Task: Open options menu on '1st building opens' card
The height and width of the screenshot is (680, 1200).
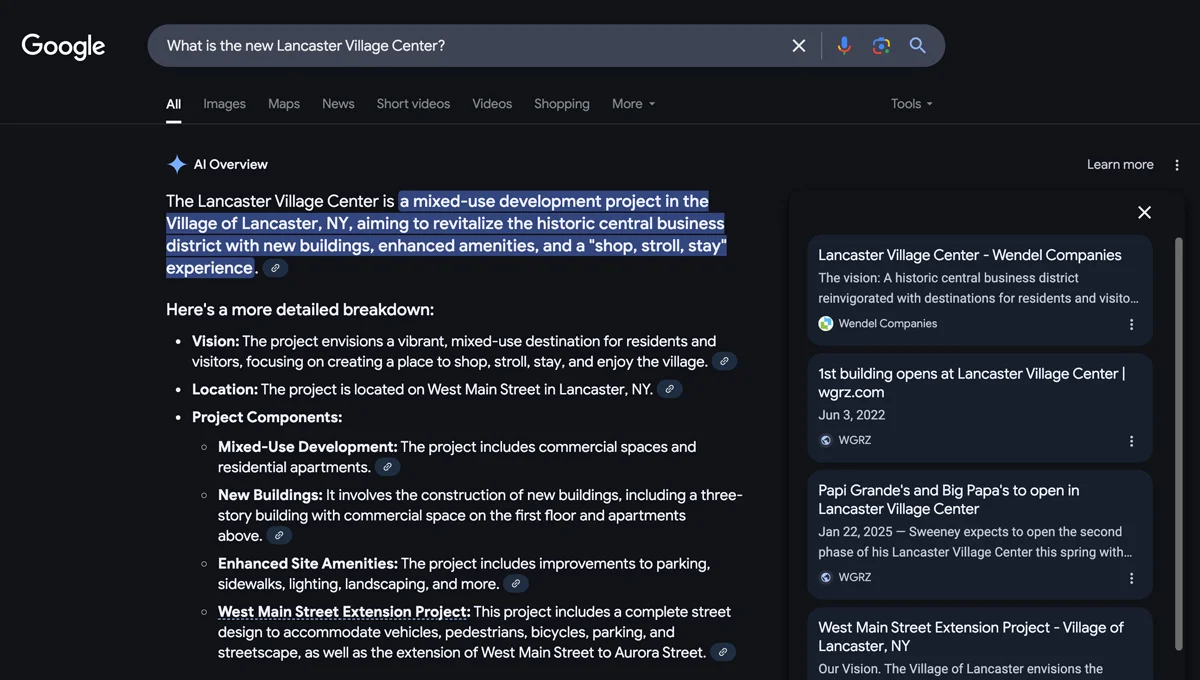Action: pos(1132,441)
